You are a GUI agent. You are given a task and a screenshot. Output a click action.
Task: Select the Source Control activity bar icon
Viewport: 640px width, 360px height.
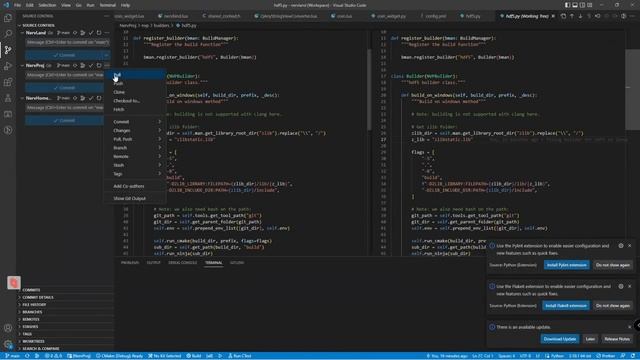[8, 50]
